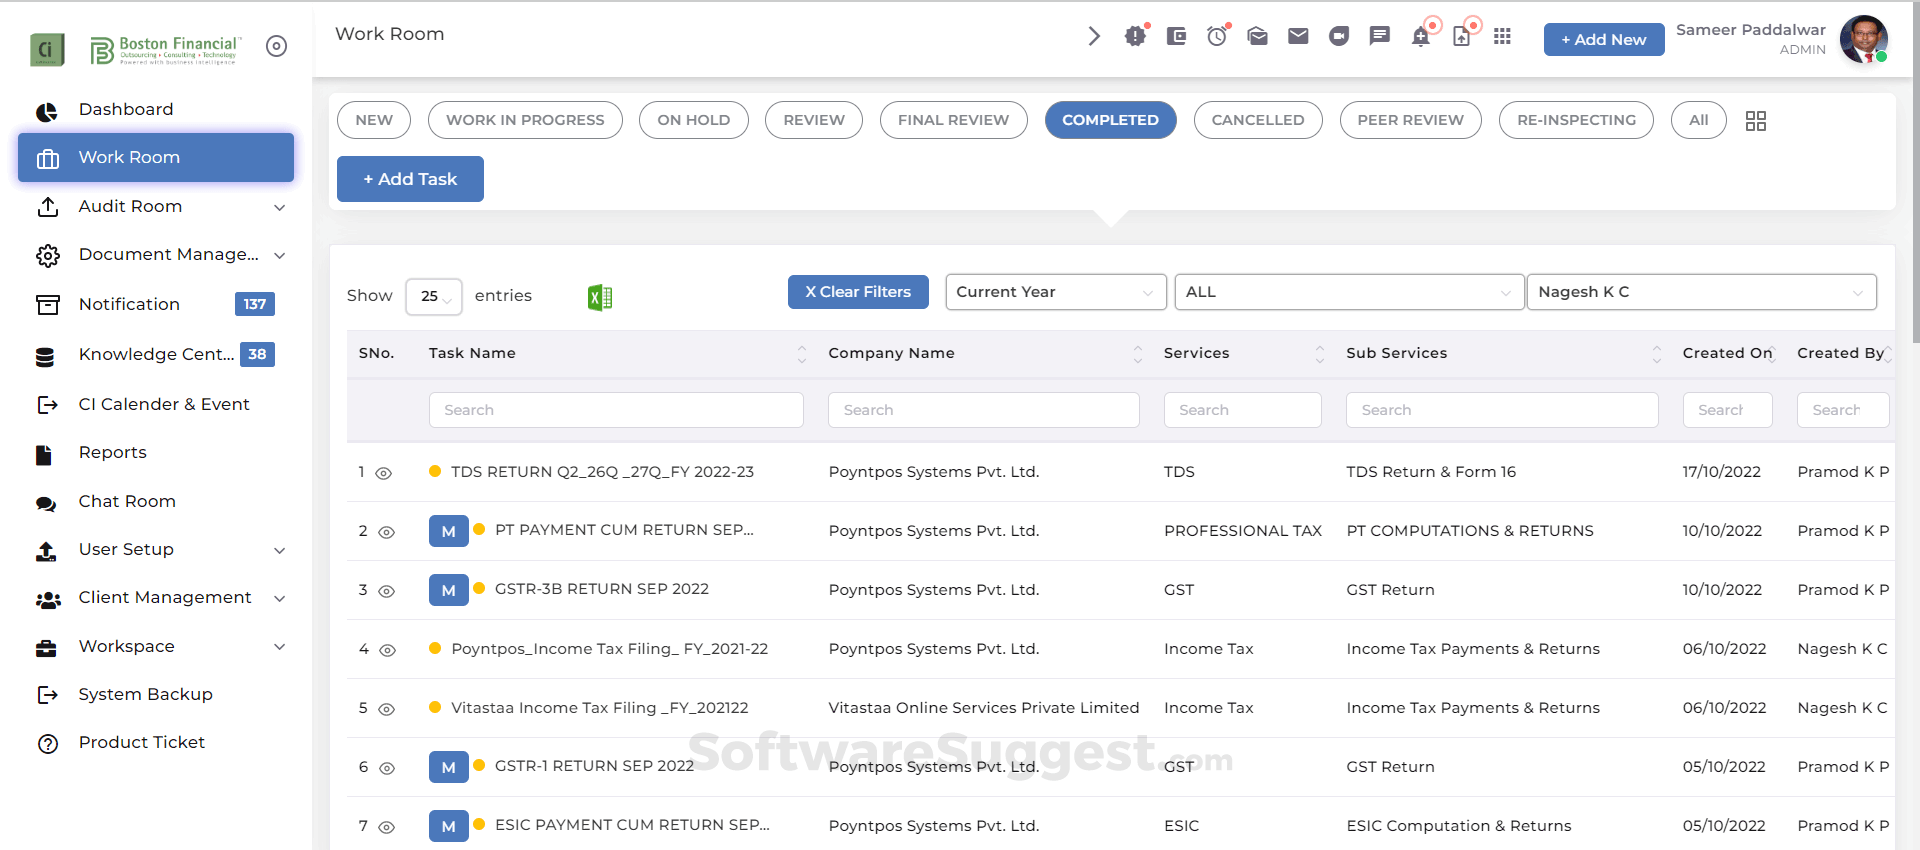Switch to grid view icon beside All

coord(1756,121)
